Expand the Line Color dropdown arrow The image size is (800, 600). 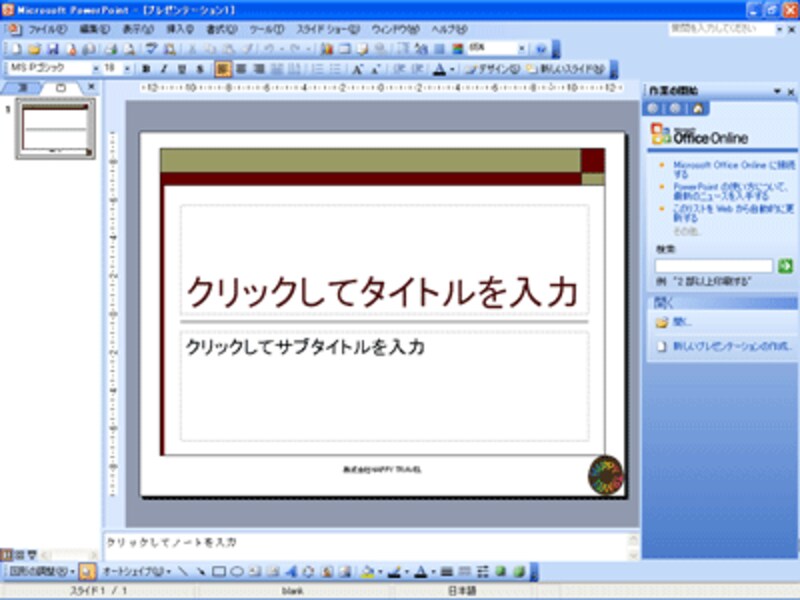pyautogui.click(x=407, y=572)
